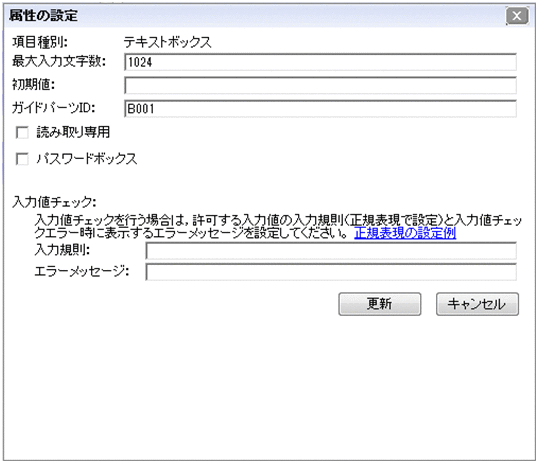540x465 pixels.
Task: Focus the empty 初期値 input field
Action: point(320,85)
